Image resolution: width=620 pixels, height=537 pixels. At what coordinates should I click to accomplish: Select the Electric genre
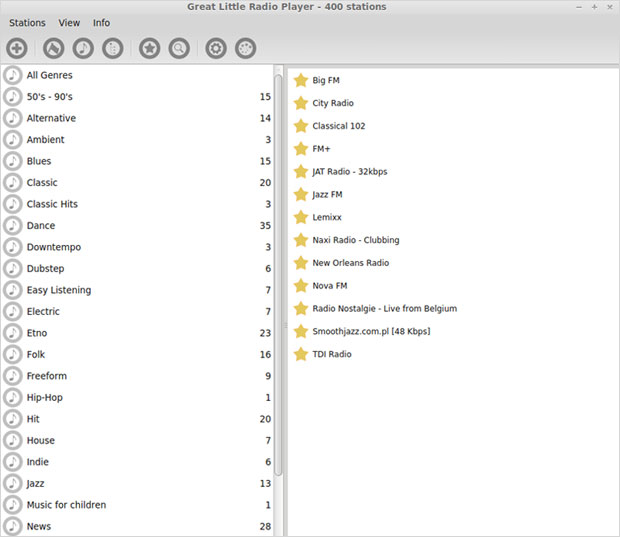[137, 312]
